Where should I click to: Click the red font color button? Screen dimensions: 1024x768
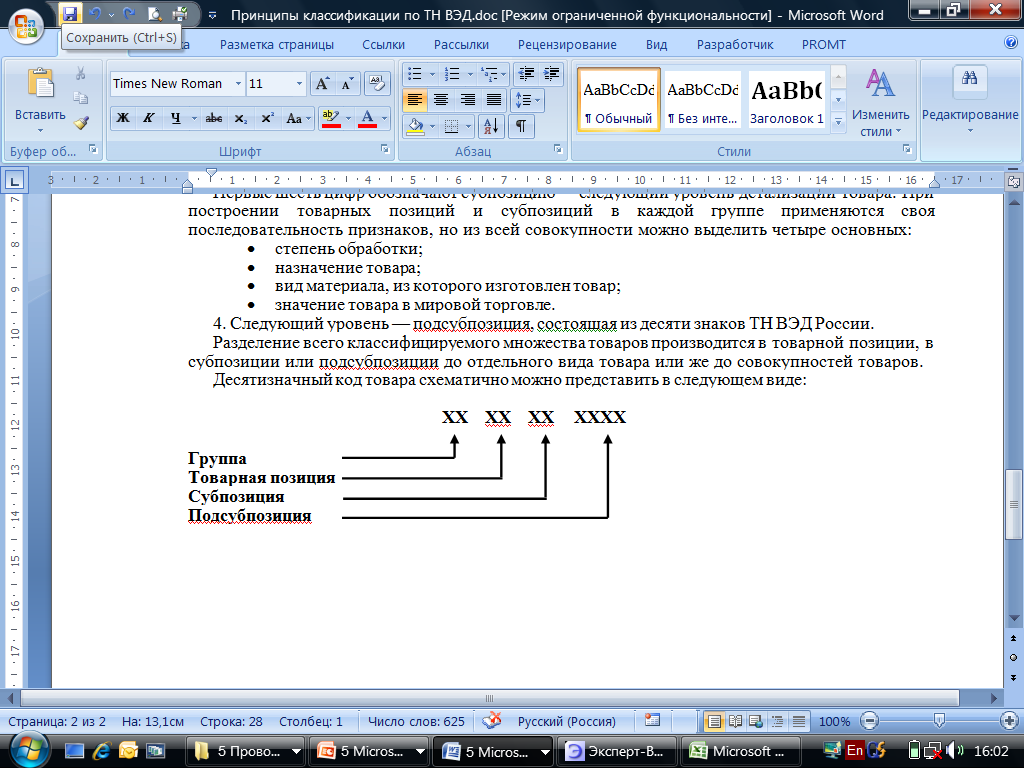(368, 119)
